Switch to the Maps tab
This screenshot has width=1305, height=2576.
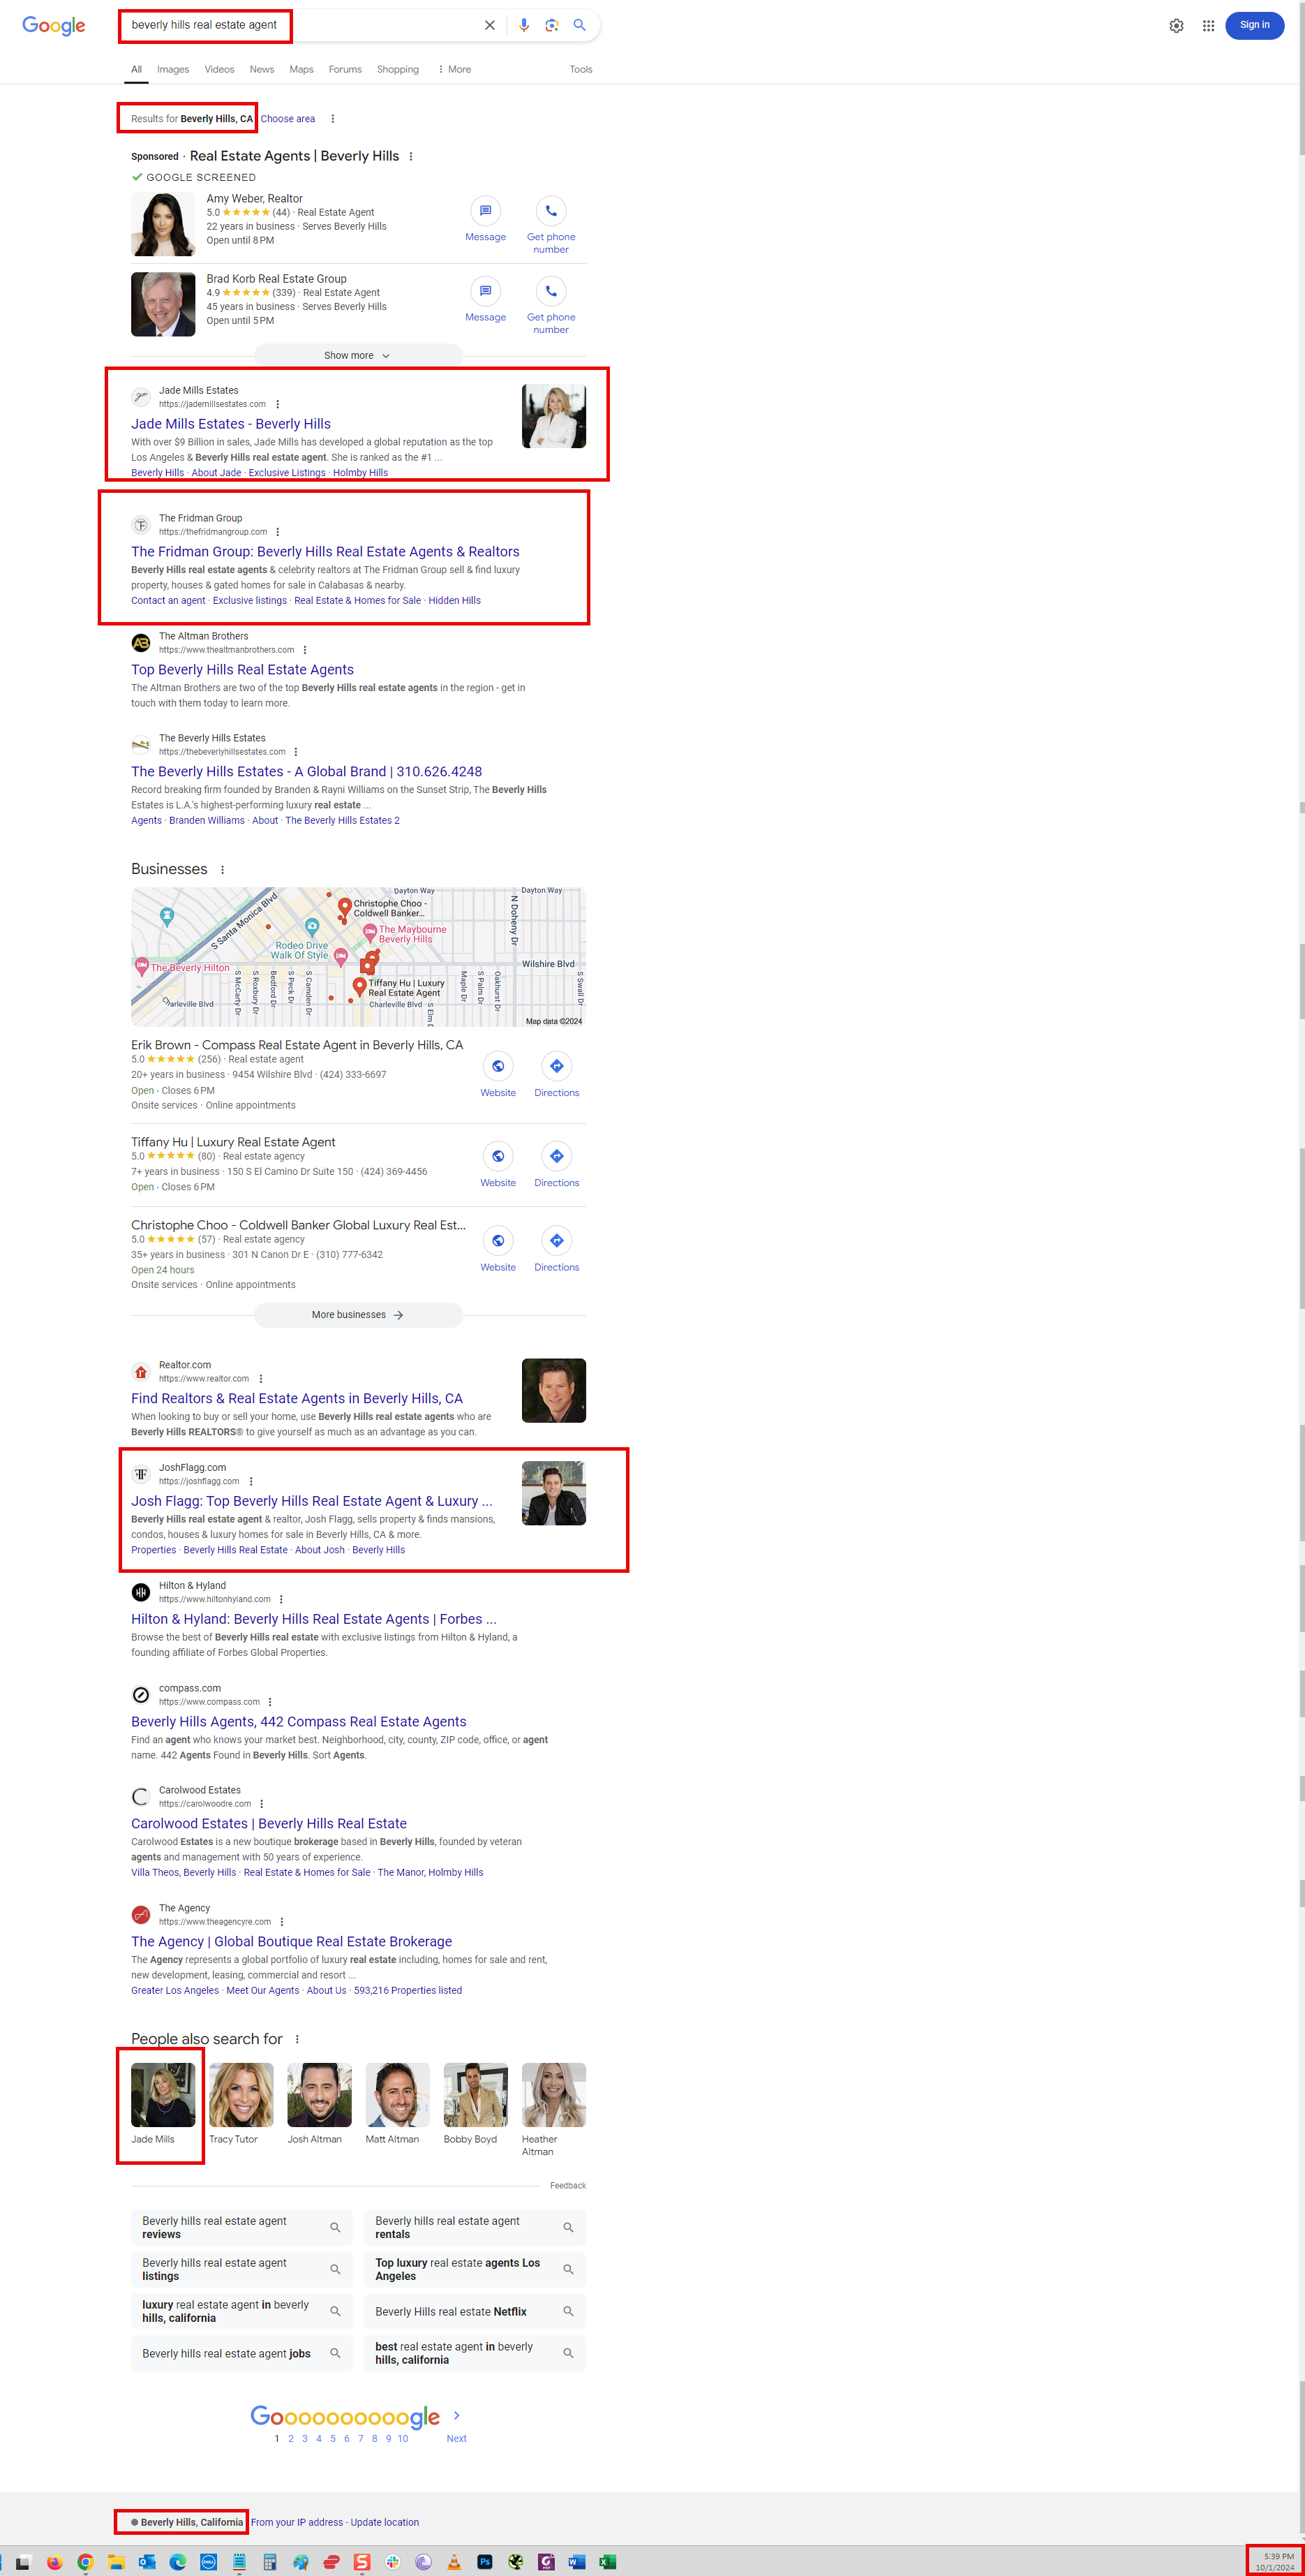point(301,69)
